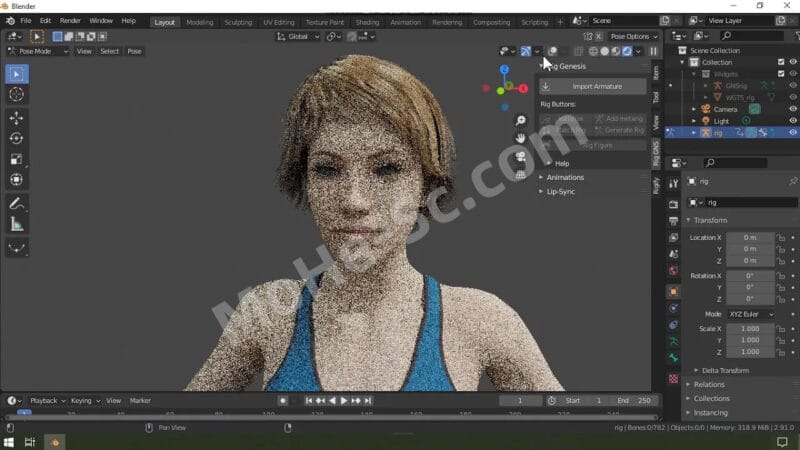Open XYZ Euler rotation mode dropdown
The height and width of the screenshot is (450, 800).
751,314
